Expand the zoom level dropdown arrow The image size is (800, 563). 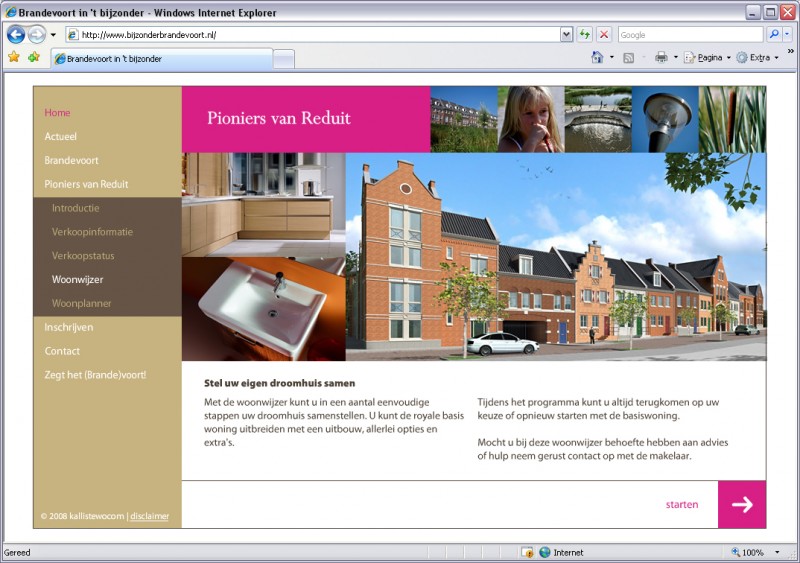777,553
